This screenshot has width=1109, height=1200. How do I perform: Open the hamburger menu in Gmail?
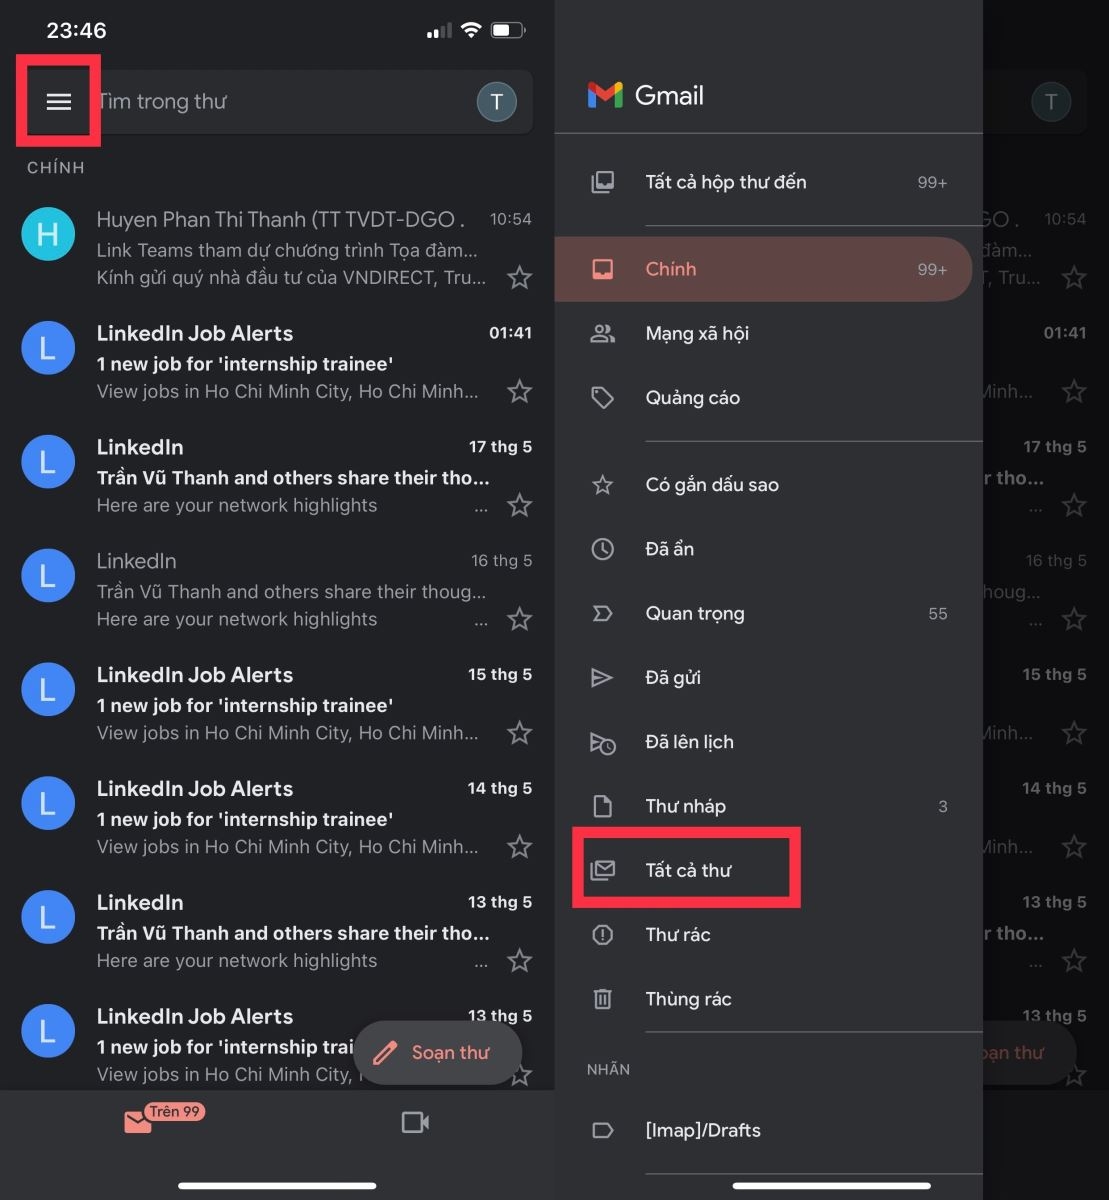tap(59, 101)
